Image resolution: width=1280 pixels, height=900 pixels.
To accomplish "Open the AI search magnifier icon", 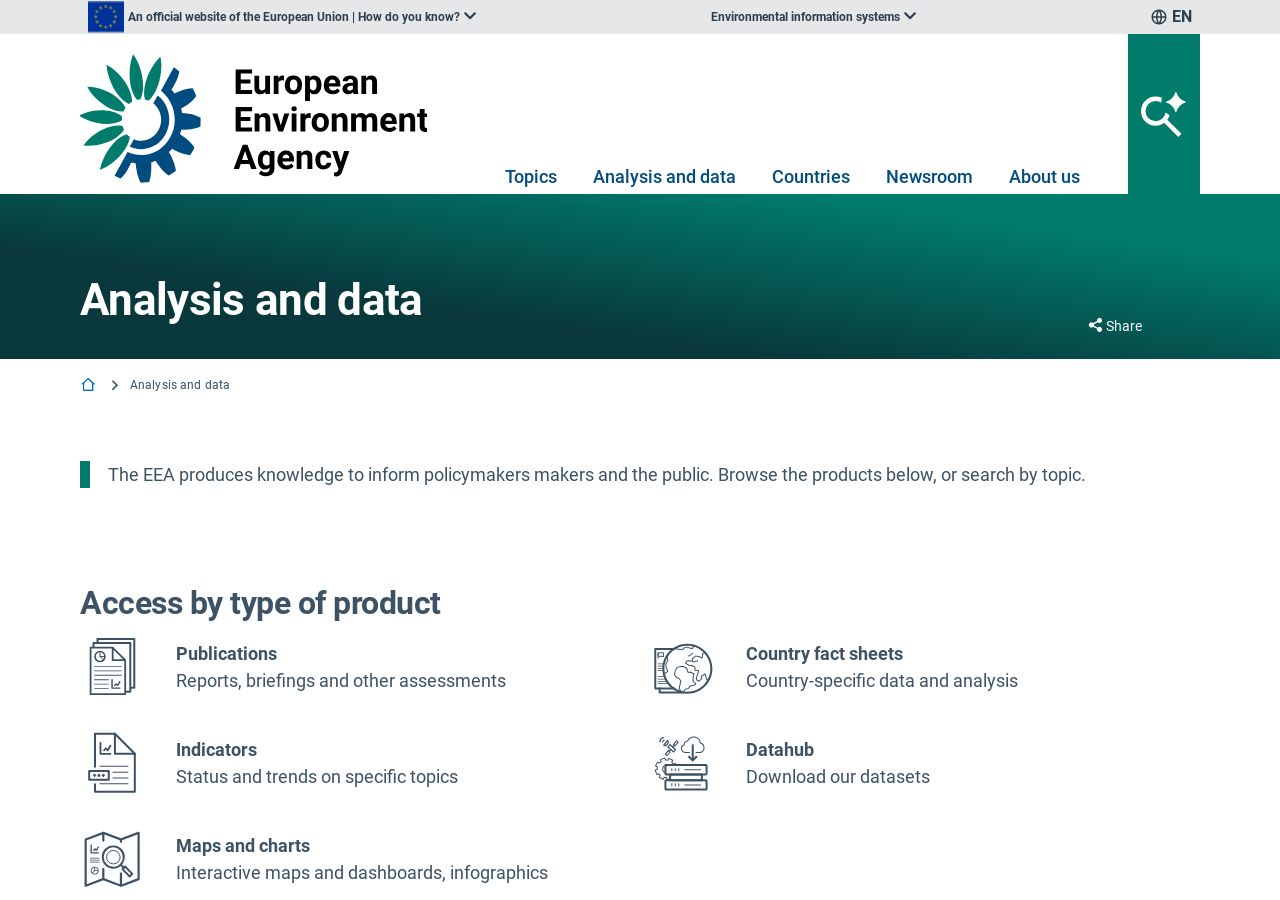I will [x=1163, y=114].
